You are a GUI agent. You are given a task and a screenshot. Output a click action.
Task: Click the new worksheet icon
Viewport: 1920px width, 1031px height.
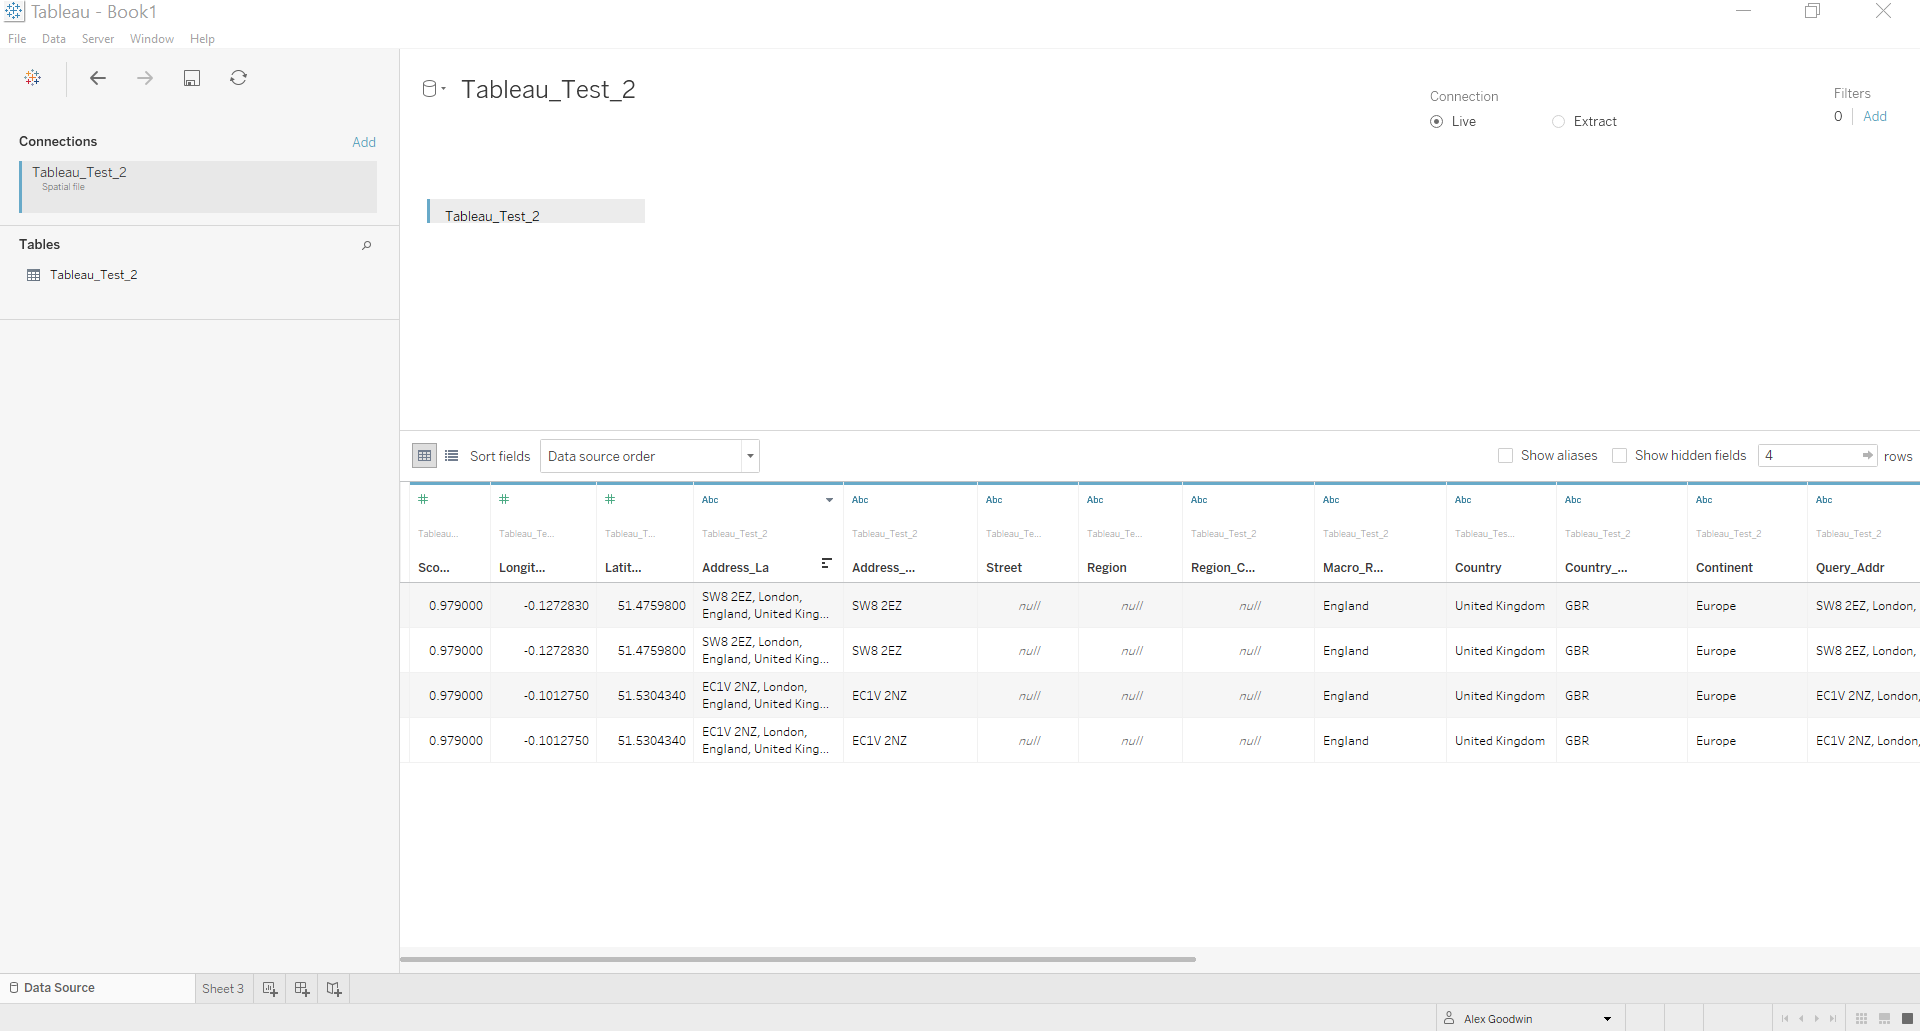(x=270, y=989)
